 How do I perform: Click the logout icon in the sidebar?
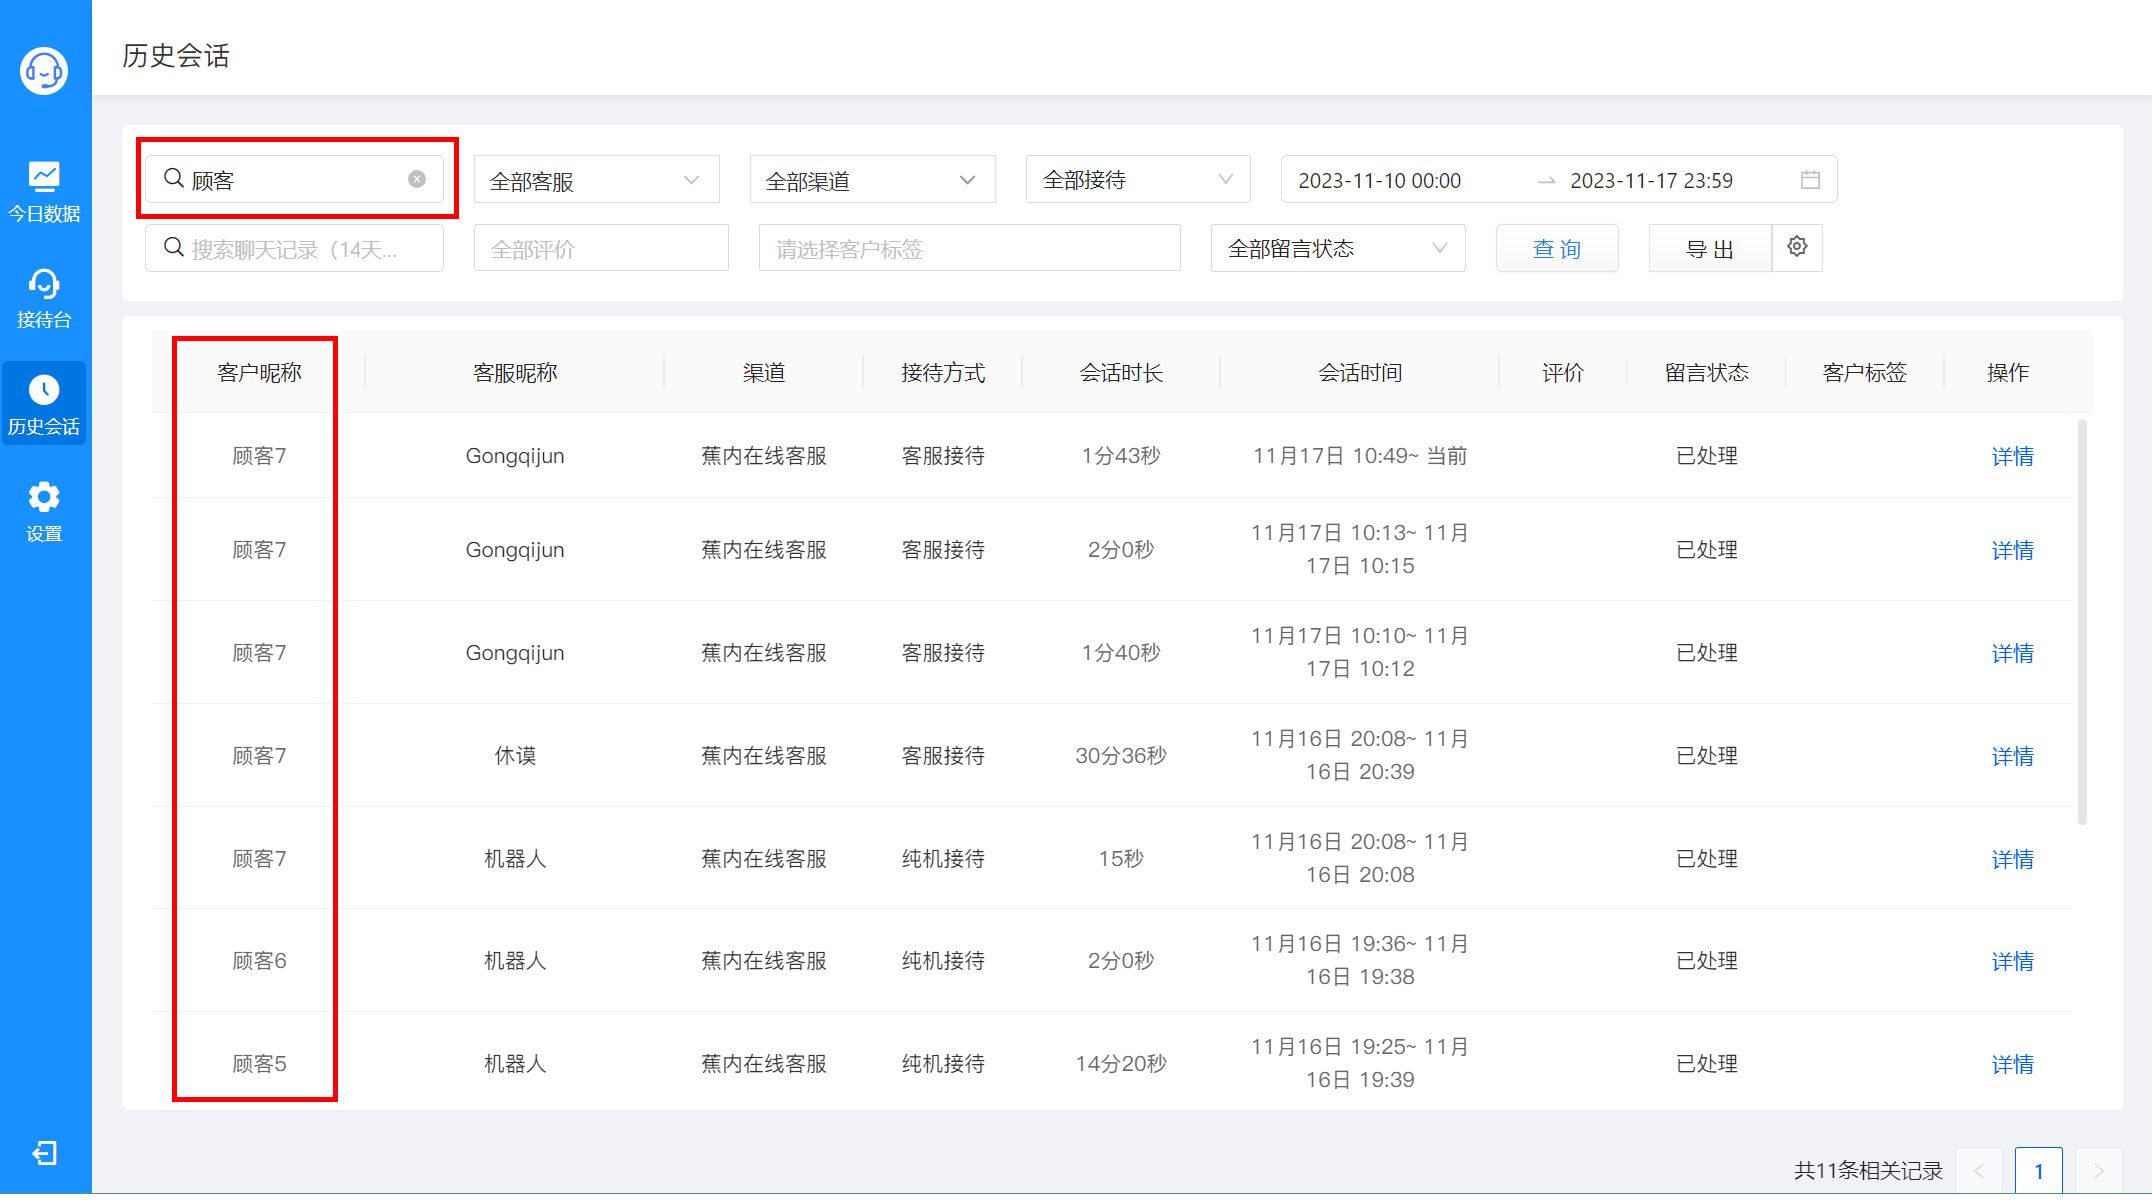pos(44,1153)
